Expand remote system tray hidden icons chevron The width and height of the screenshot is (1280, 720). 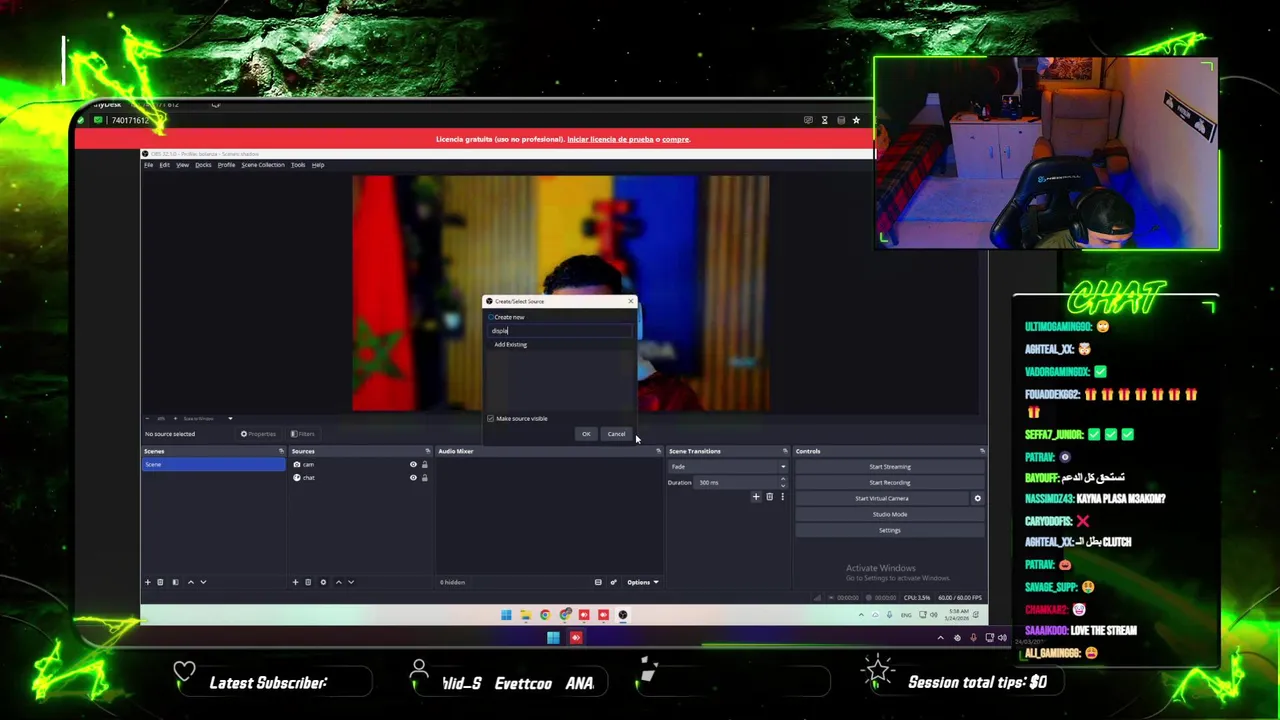point(861,615)
